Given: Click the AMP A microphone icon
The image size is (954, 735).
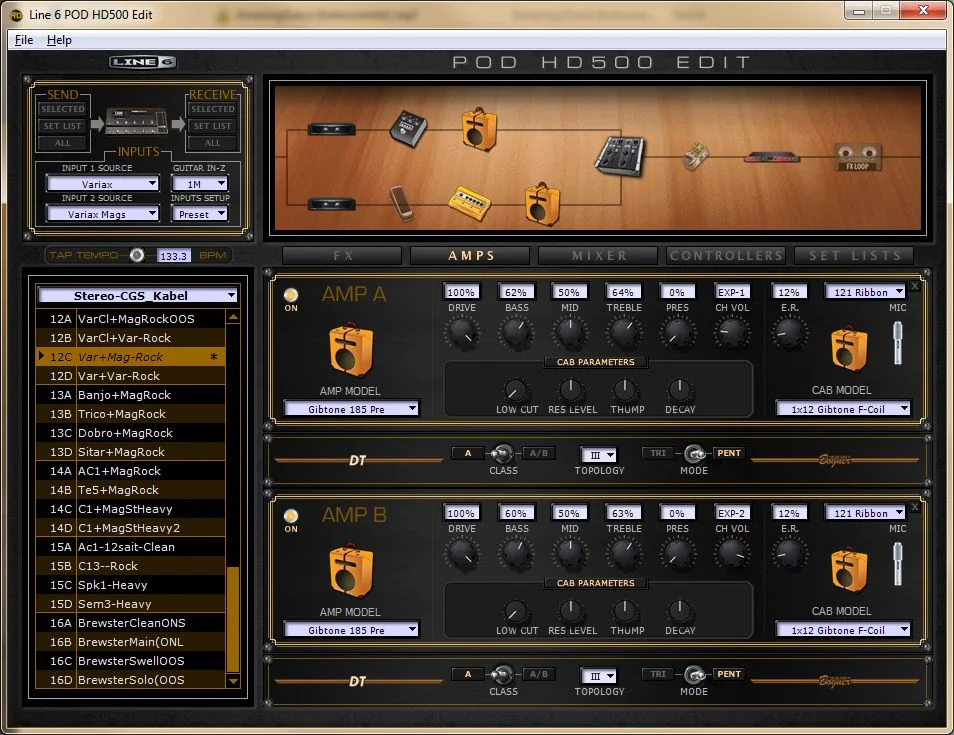Looking at the screenshot, I should click(x=897, y=344).
